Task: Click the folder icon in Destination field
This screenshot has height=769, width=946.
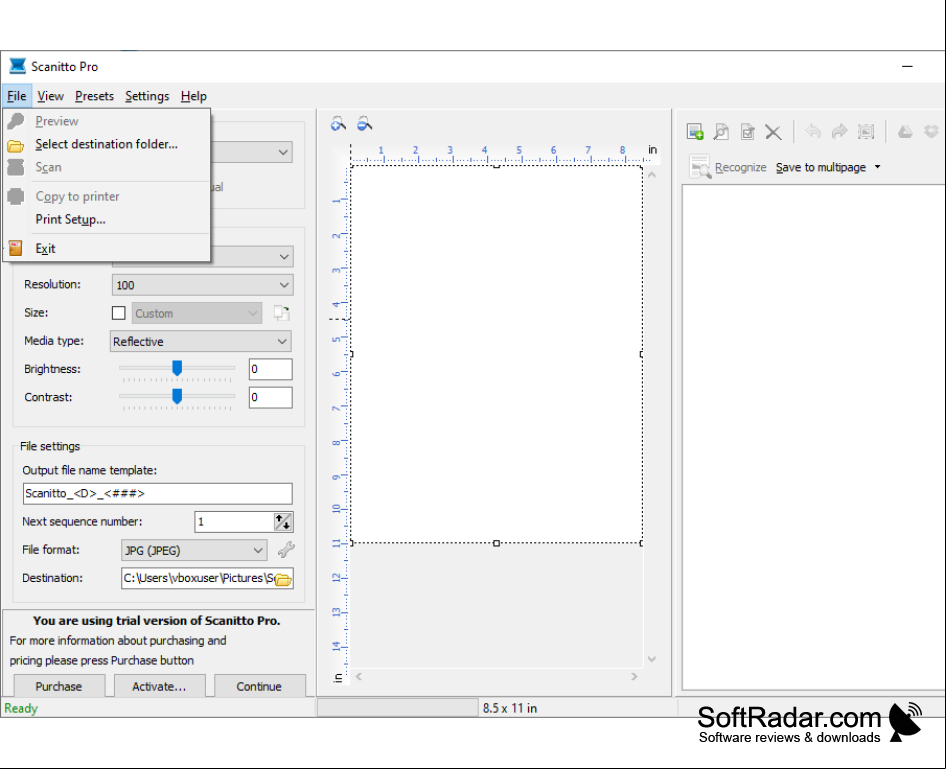Action: [x=283, y=579]
